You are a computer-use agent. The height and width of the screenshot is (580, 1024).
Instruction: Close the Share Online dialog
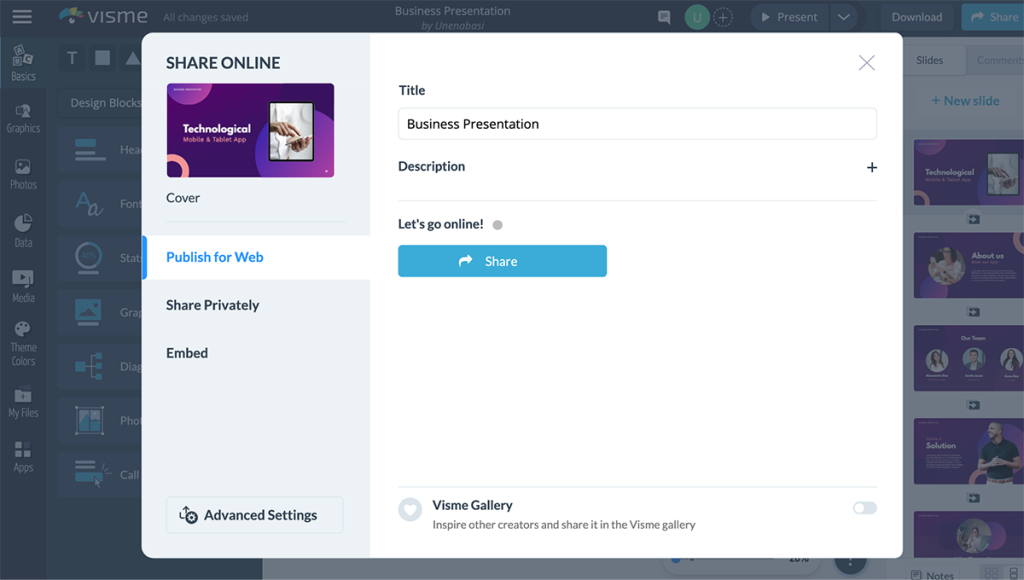866,63
